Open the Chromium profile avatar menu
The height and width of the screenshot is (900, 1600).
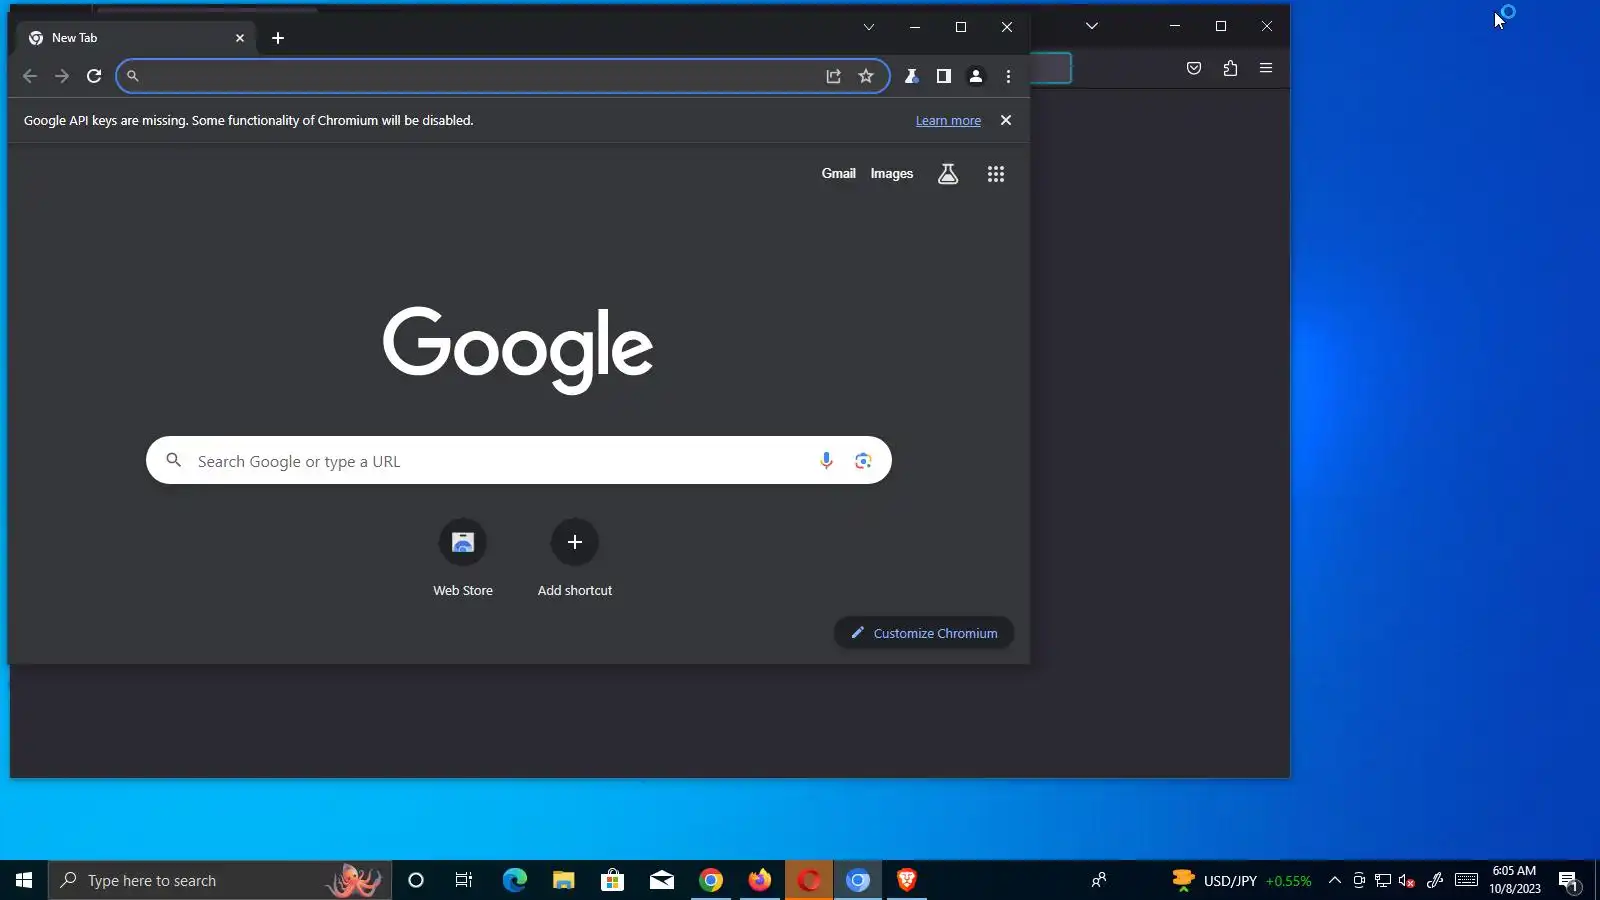[x=976, y=76]
